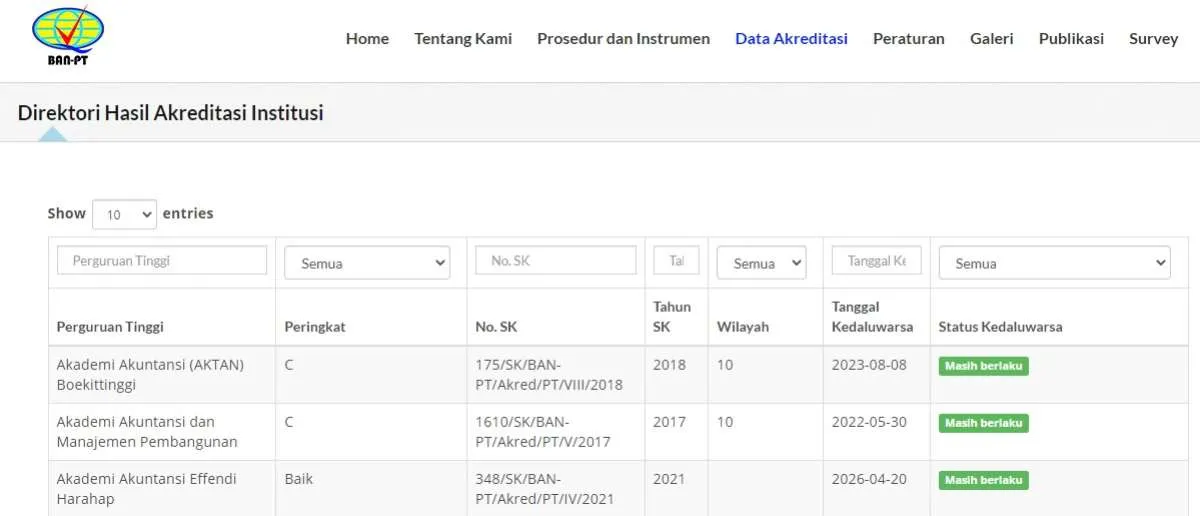Image resolution: width=1200 pixels, height=516 pixels.
Task: Sort table by Perguruan Tinggi column header
Action: click(x=110, y=327)
